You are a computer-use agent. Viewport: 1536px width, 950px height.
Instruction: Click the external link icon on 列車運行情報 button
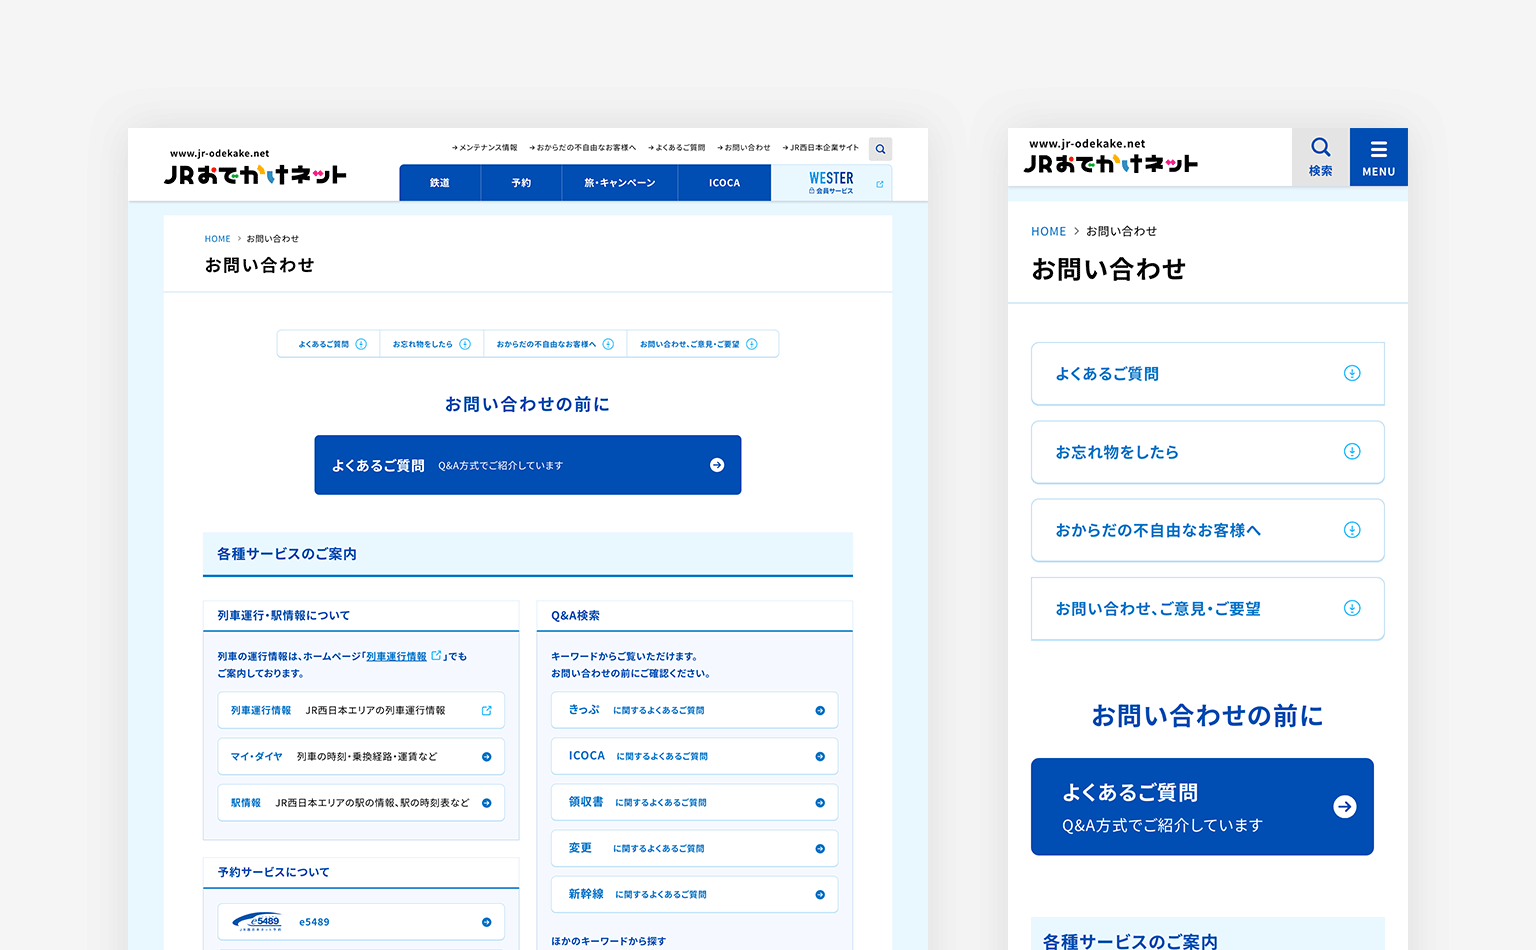coord(486,711)
